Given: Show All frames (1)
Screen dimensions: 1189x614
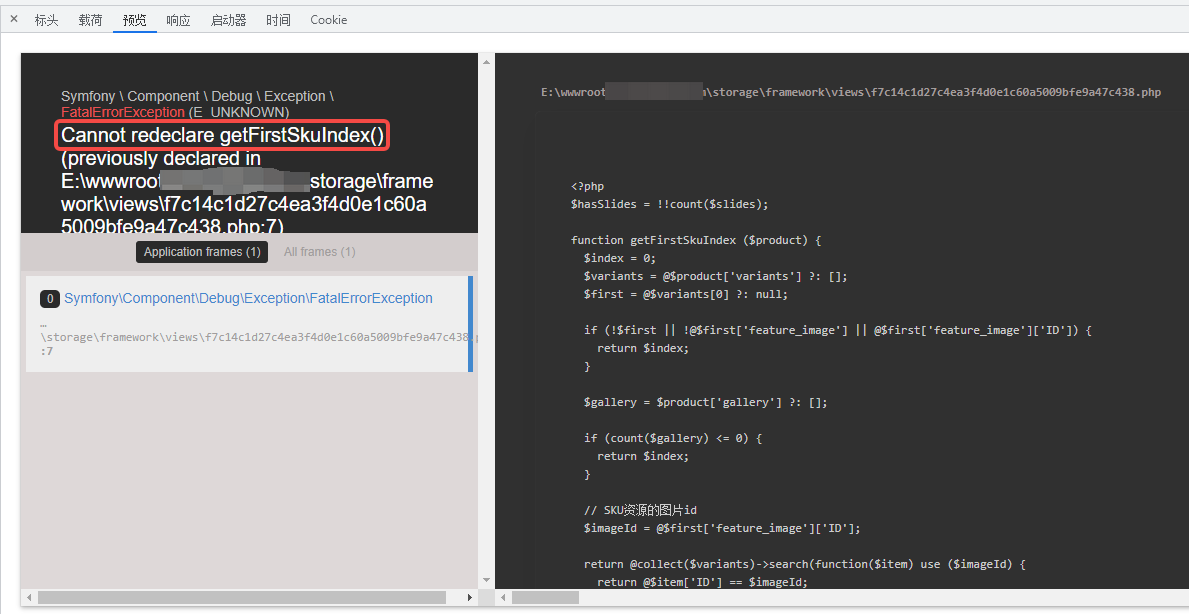Looking at the screenshot, I should pos(319,252).
